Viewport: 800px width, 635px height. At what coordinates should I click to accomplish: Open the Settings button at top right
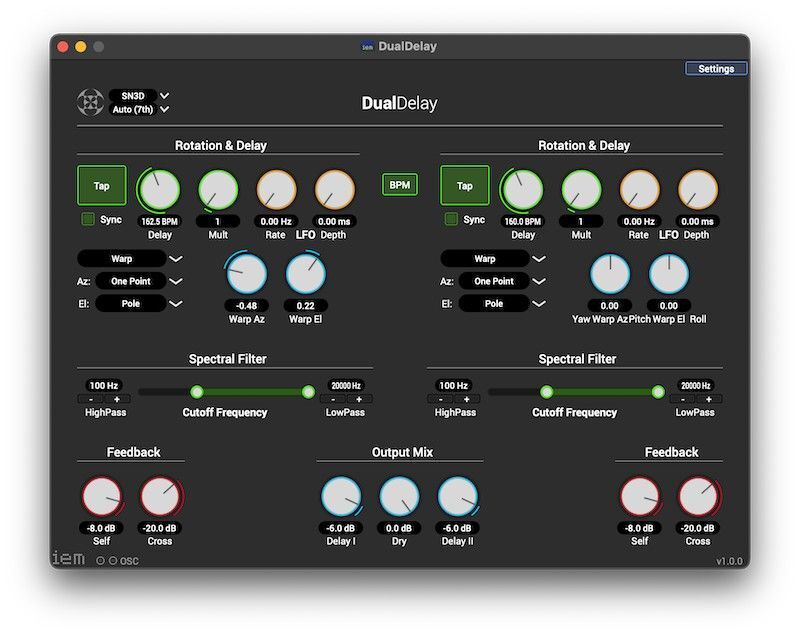[x=716, y=69]
